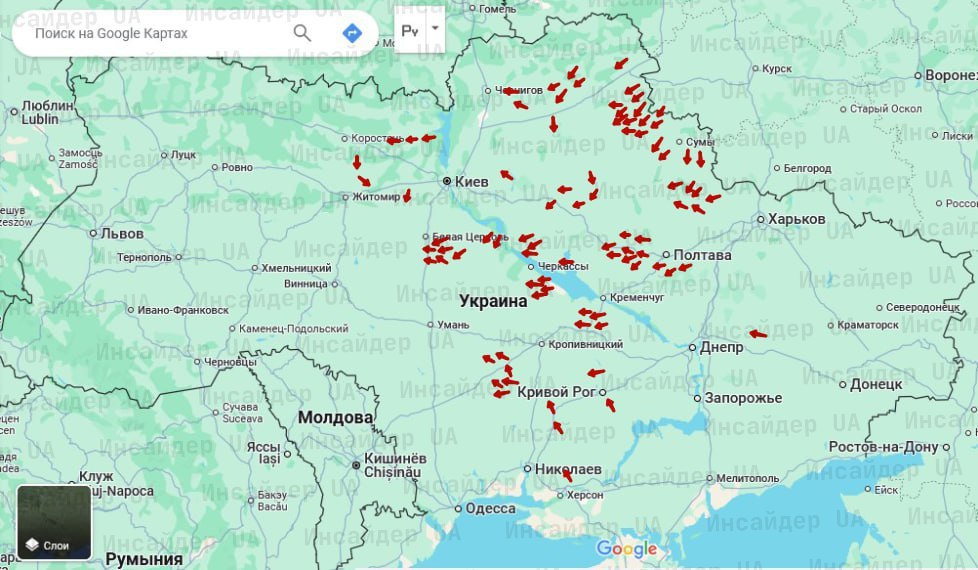Select the Одесса city label
This screenshot has width=978, height=570.
490,508
